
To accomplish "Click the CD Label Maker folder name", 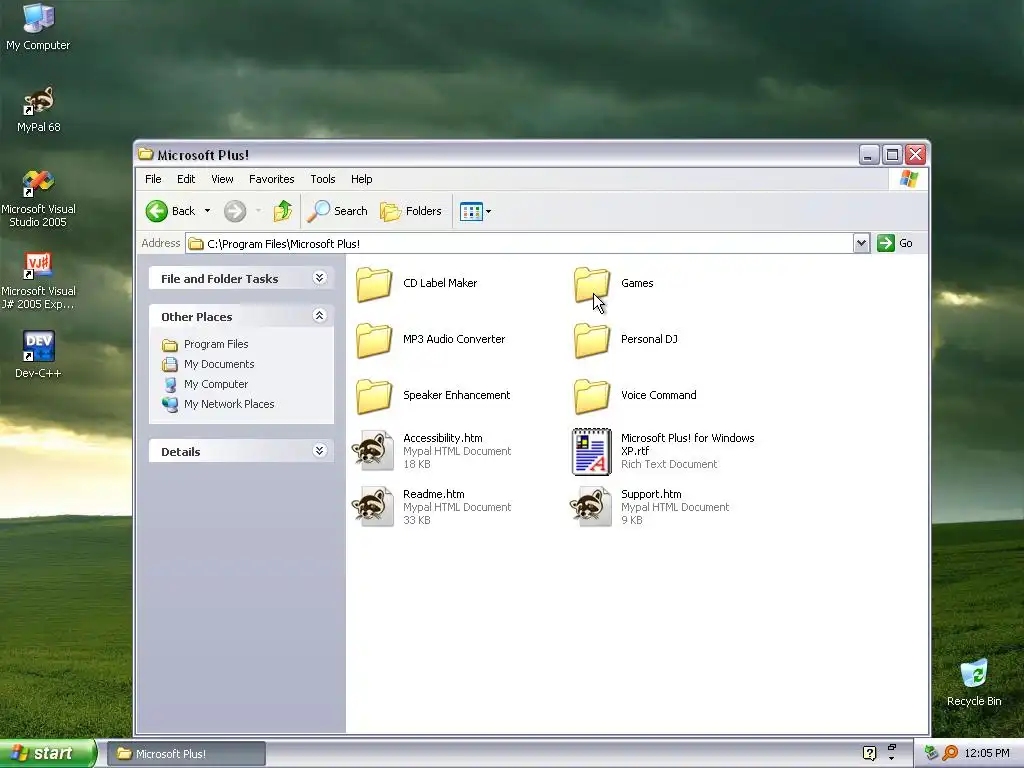I will point(440,283).
